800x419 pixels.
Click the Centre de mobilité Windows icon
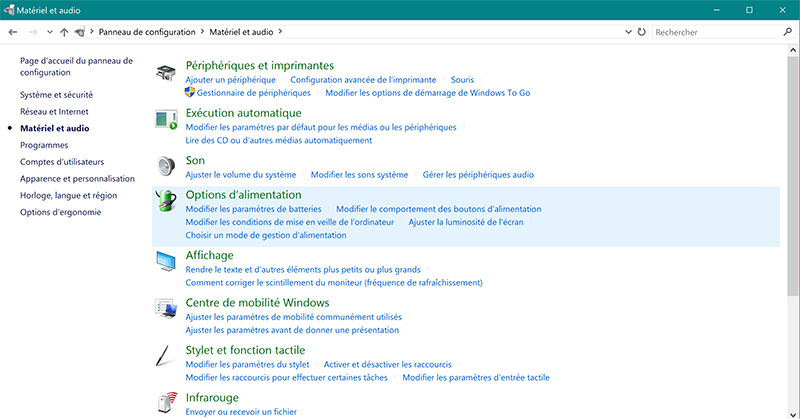click(x=167, y=309)
